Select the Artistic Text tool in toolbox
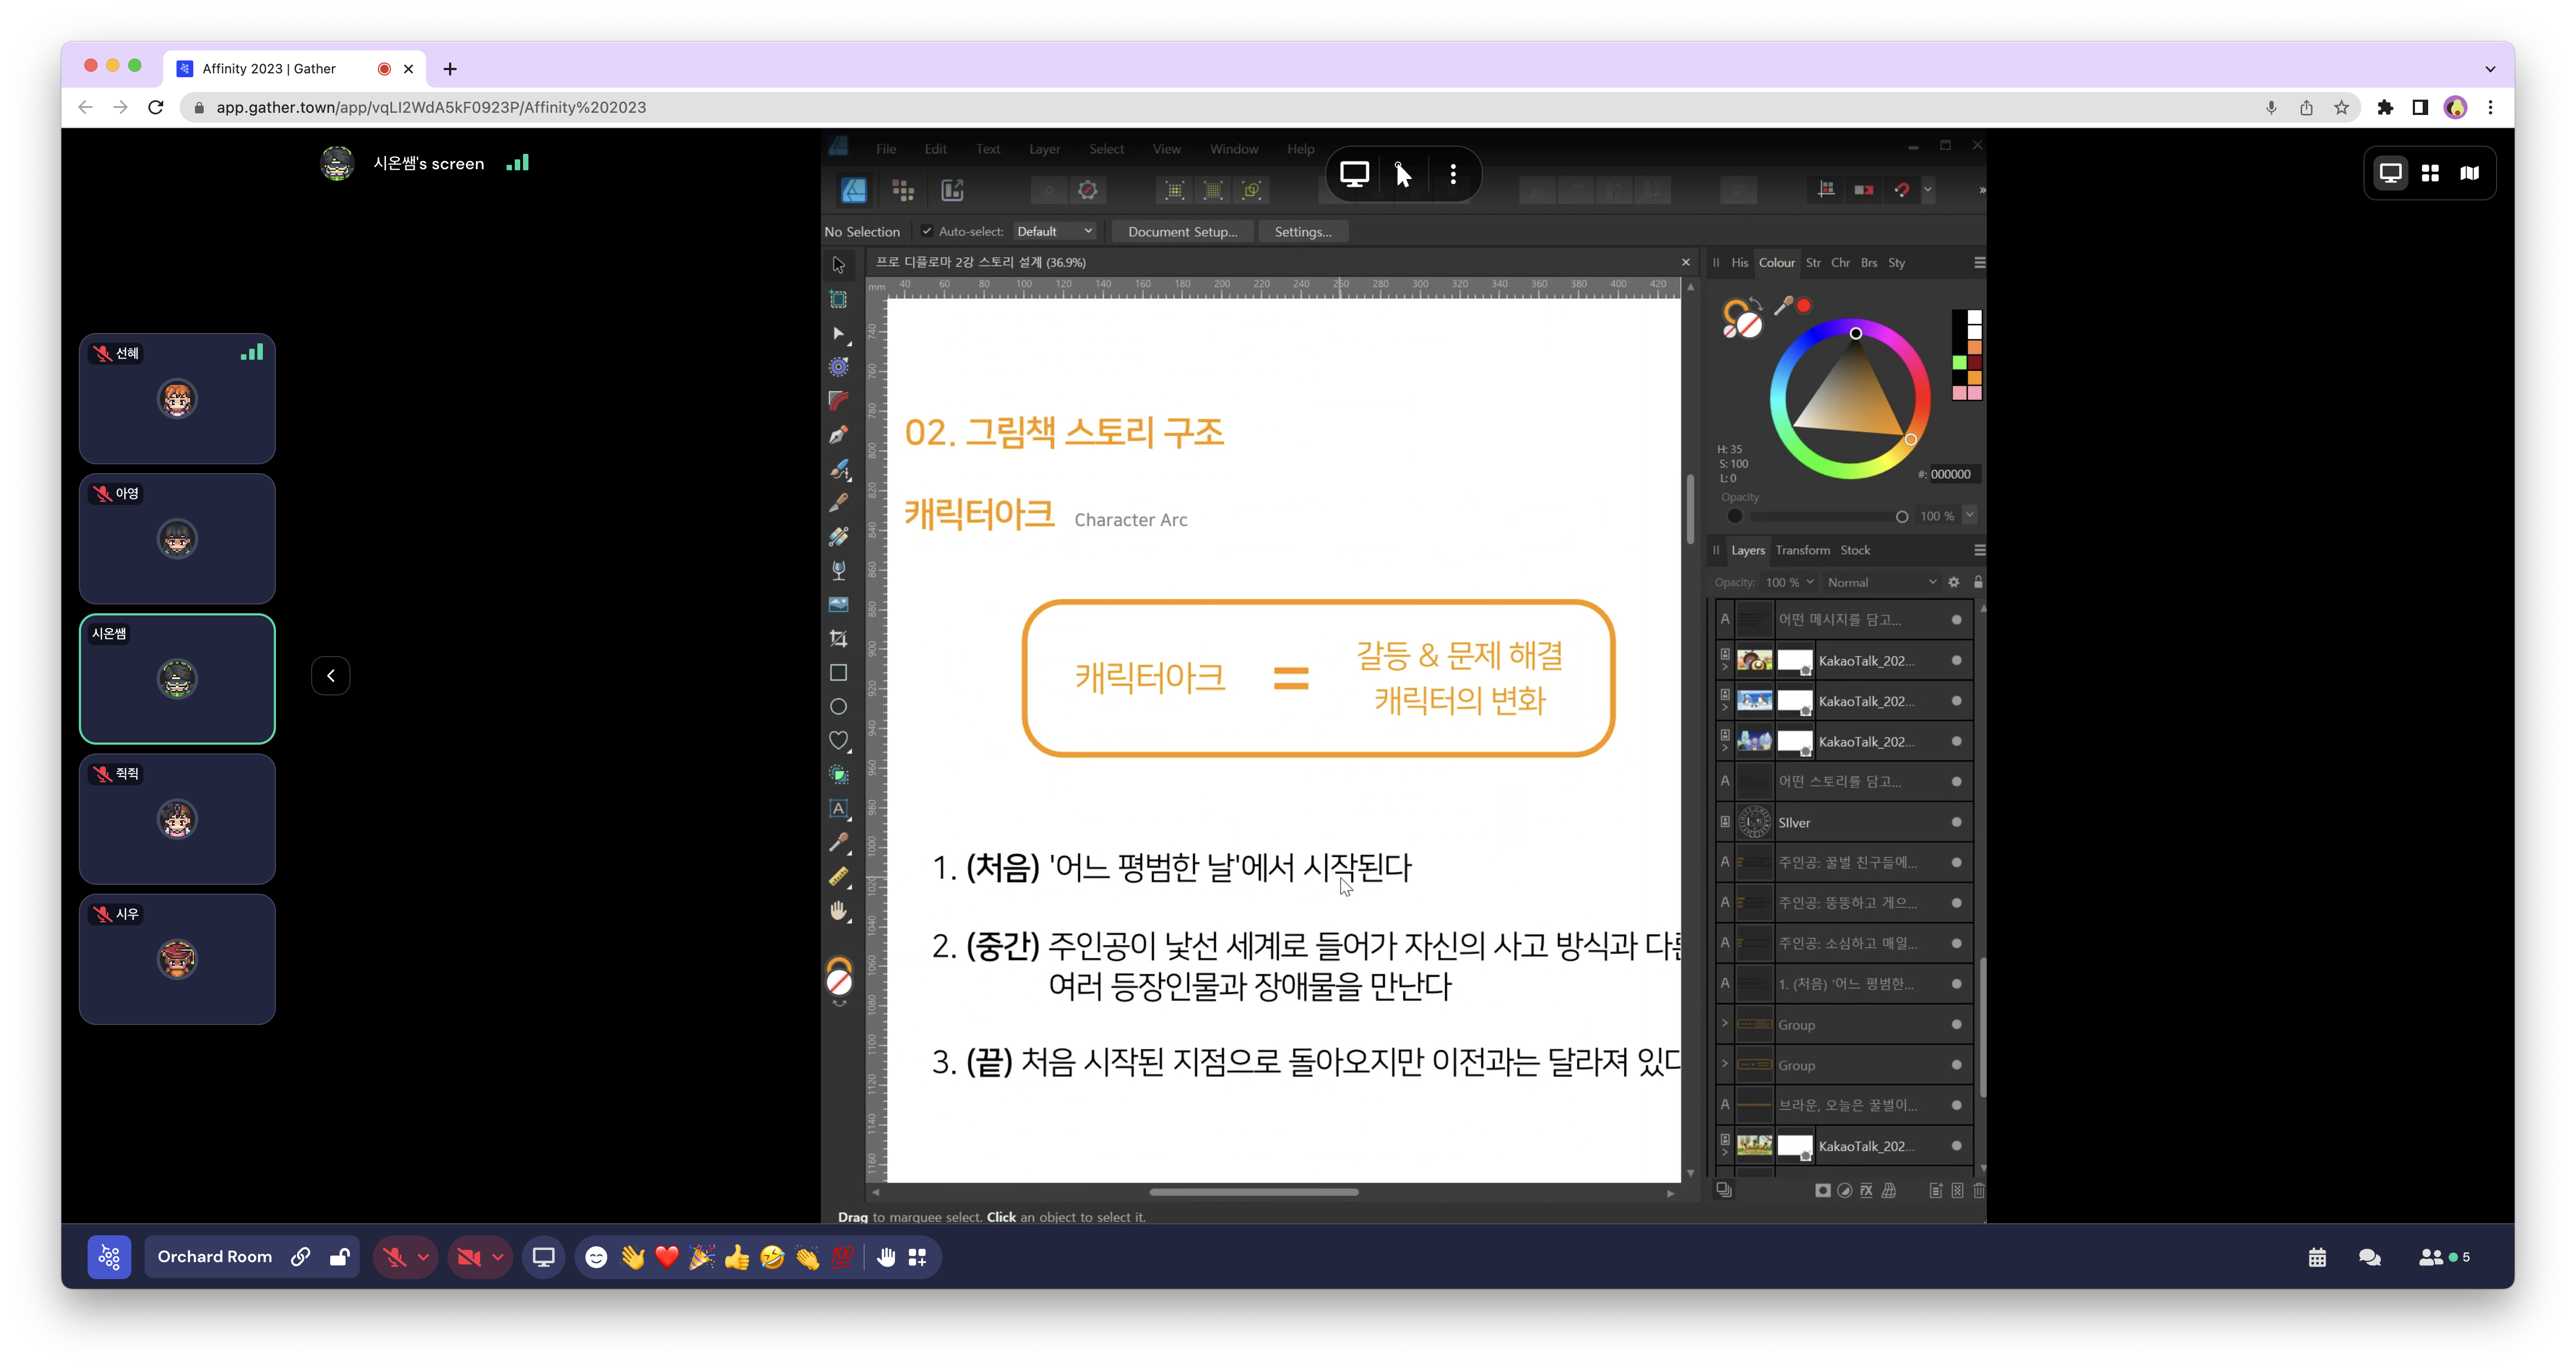The height and width of the screenshot is (1370, 2576). pos(839,808)
